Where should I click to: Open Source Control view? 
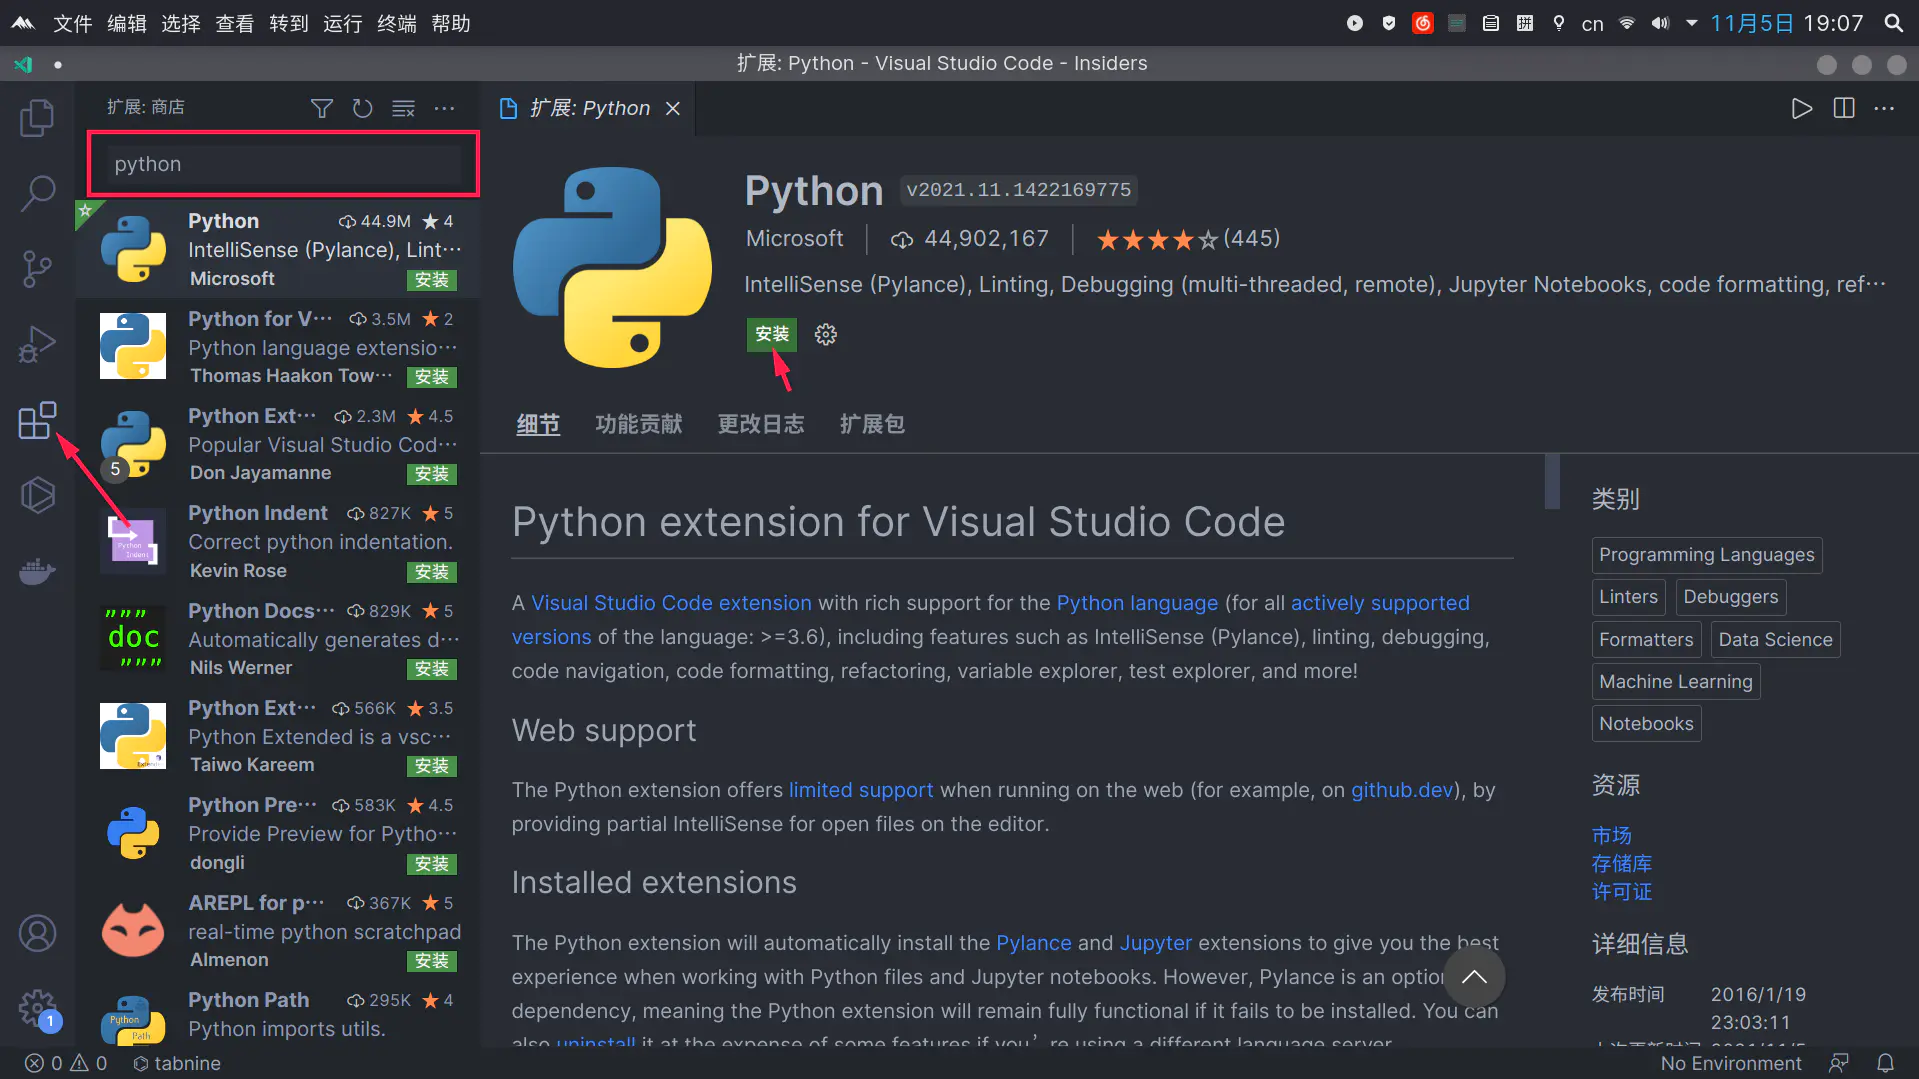pyautogui.click(x=37, y=268)
